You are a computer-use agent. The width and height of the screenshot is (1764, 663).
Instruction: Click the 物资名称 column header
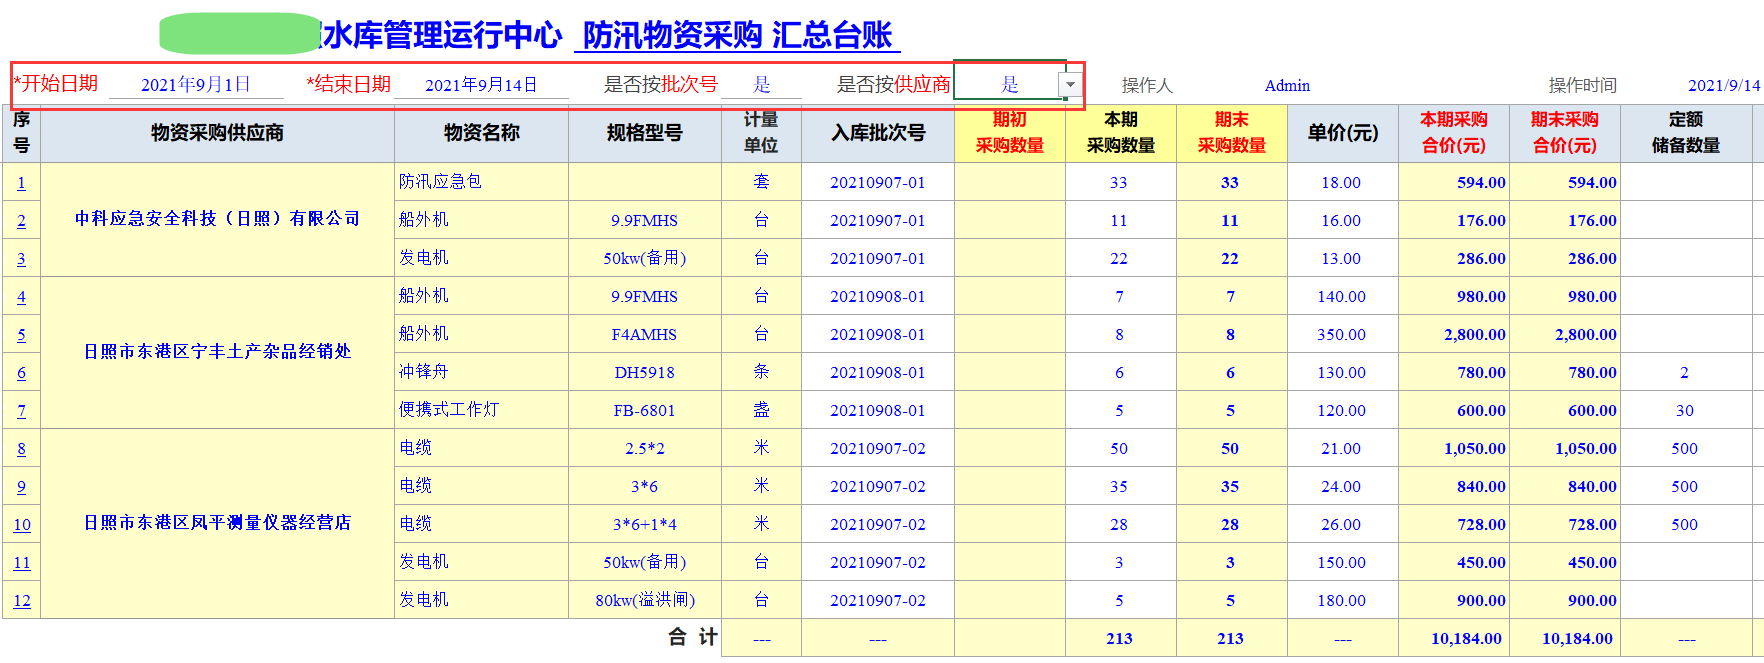pos(481,133)
